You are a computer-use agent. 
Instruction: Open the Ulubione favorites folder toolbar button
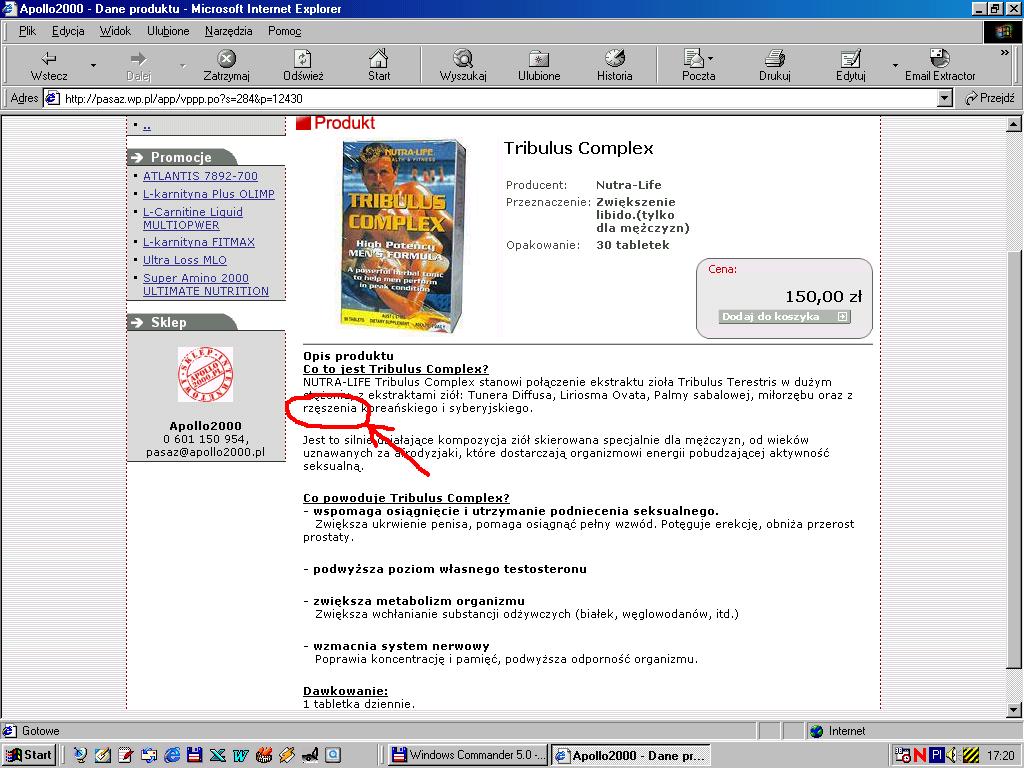(539, 65)
